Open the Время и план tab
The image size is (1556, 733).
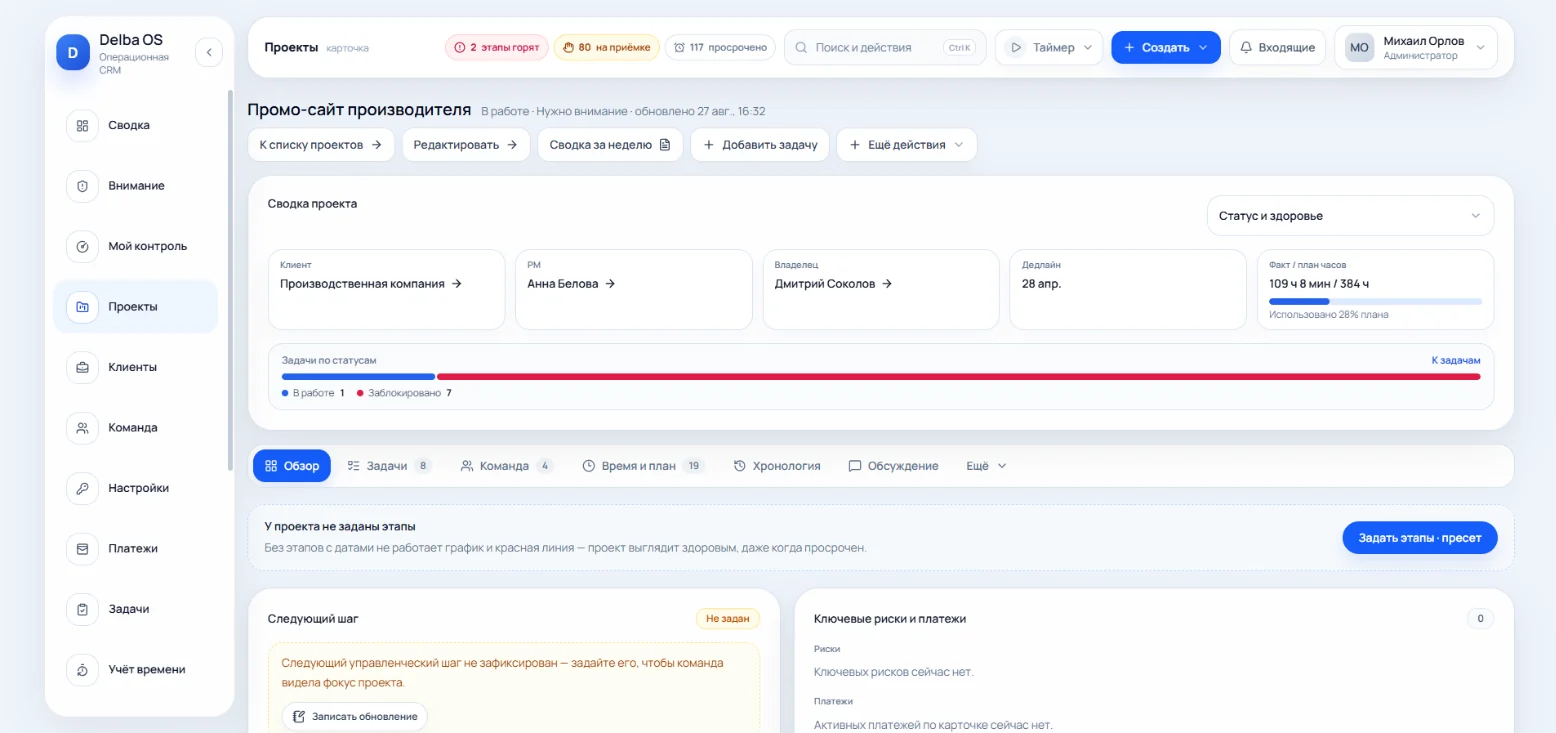[x=643, y=466]
